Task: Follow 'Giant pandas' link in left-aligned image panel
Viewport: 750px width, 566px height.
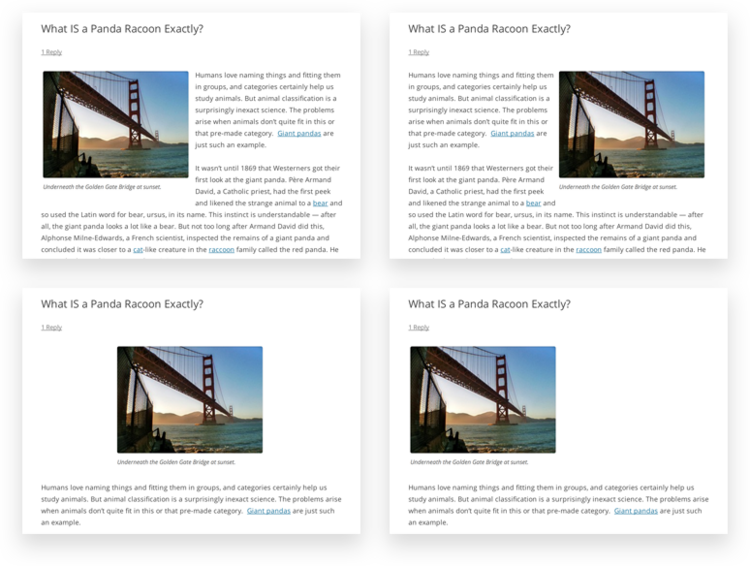Action: [299, 133]
